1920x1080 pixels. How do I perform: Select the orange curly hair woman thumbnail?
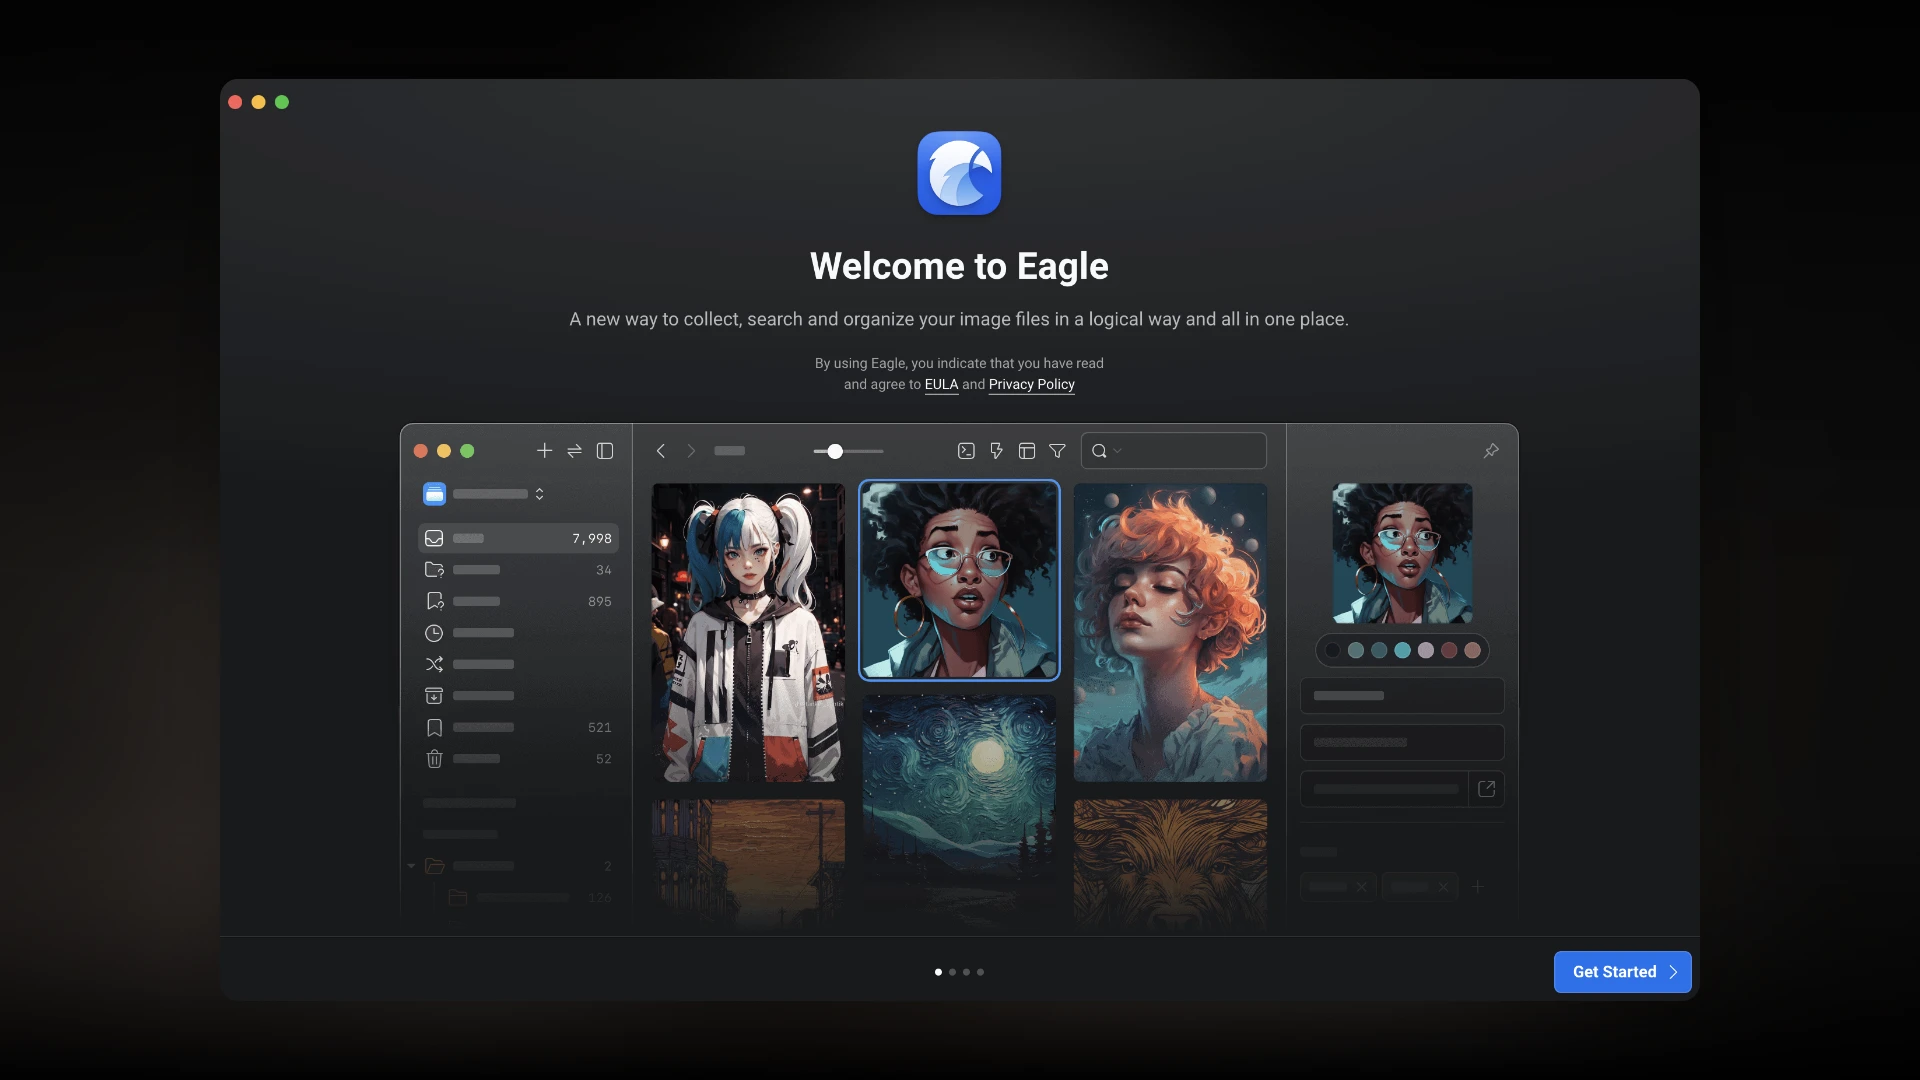(1170, 632)
